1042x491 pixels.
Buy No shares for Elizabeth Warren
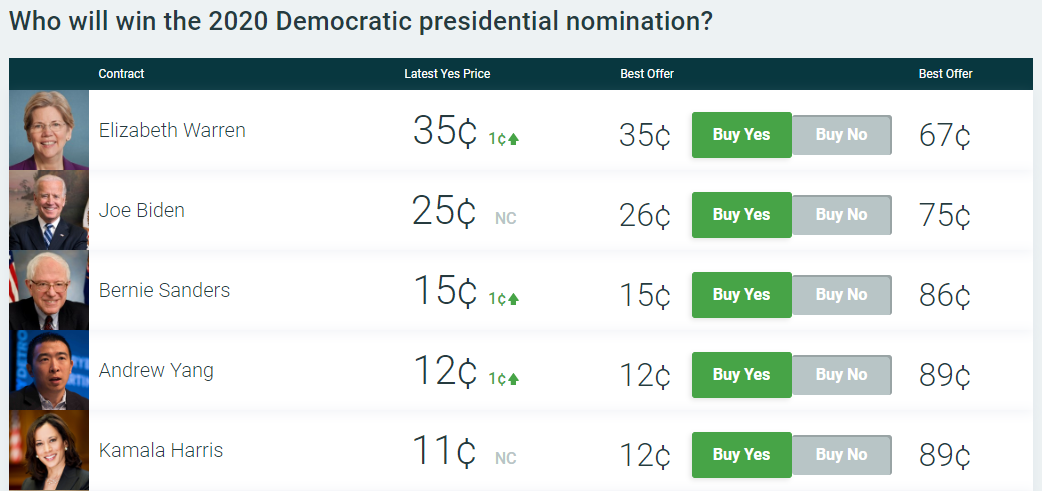841,135
